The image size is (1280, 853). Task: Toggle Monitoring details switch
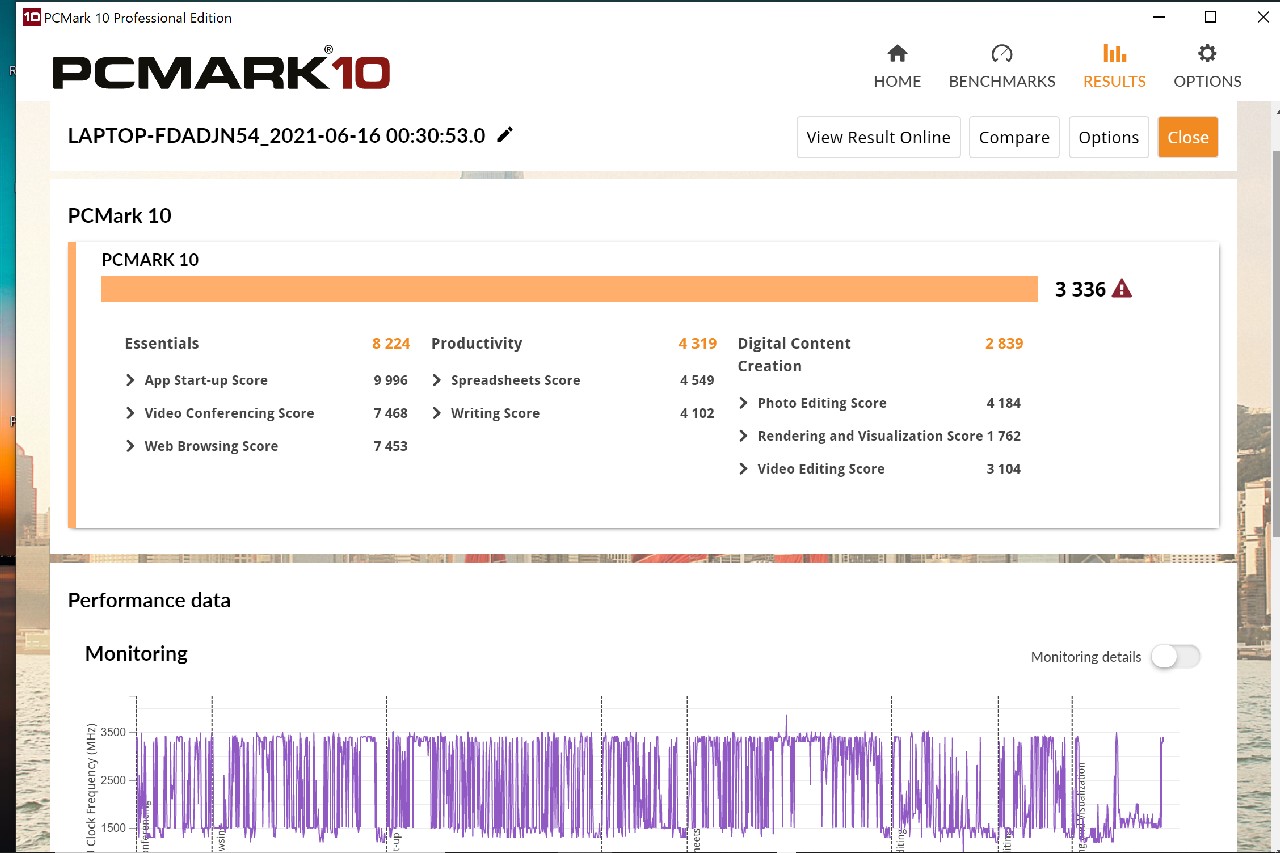click(x=1175, y=656)
